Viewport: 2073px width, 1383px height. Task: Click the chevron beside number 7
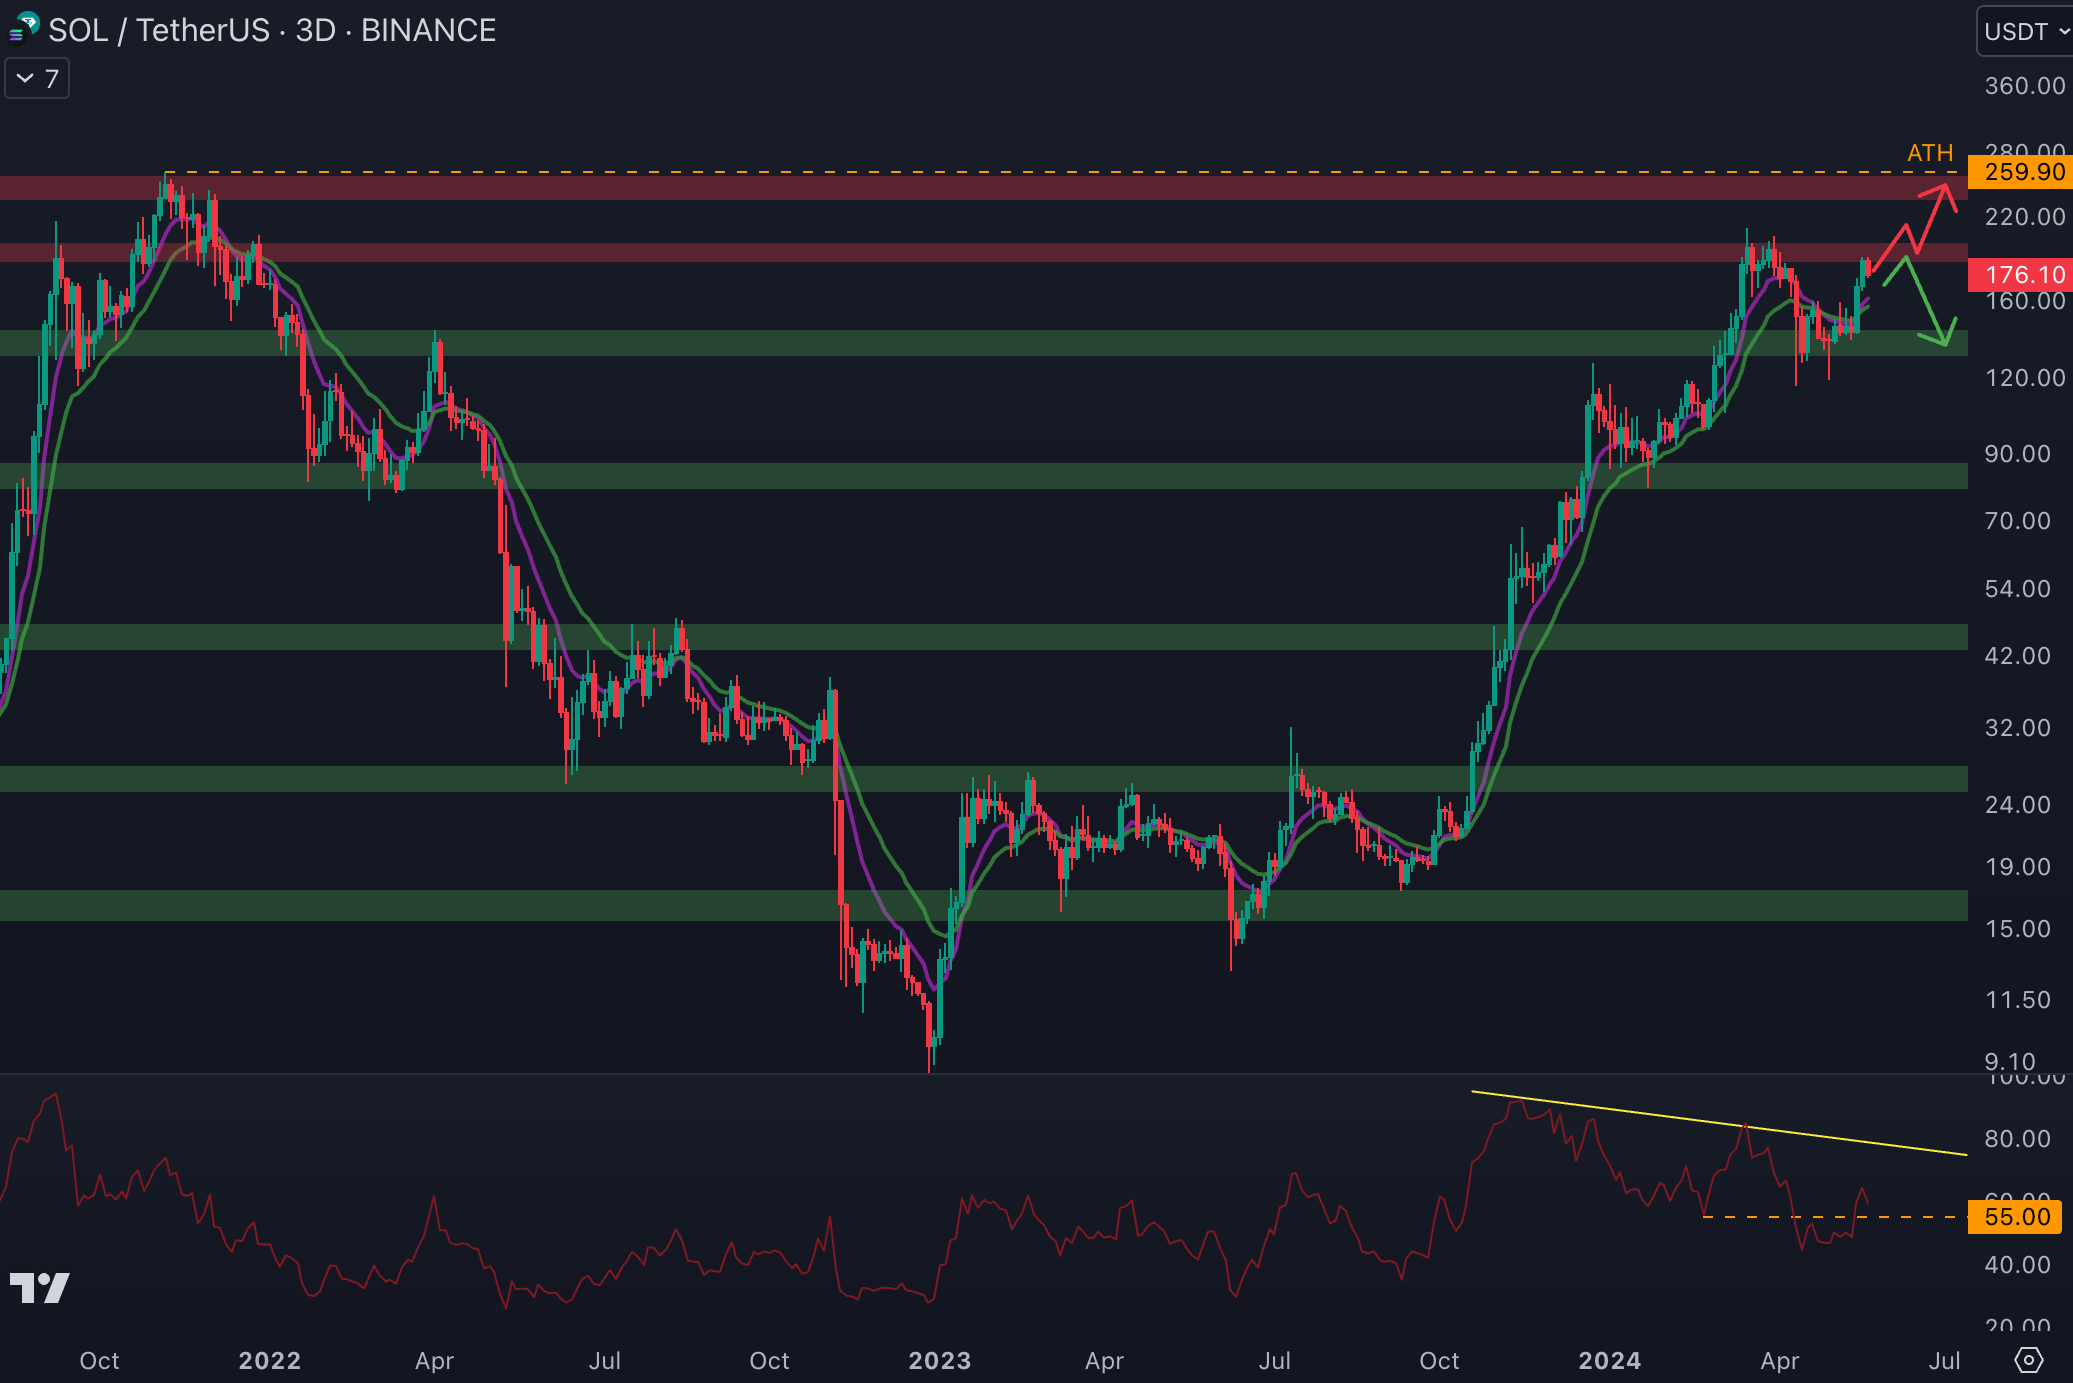coord(25,79)
